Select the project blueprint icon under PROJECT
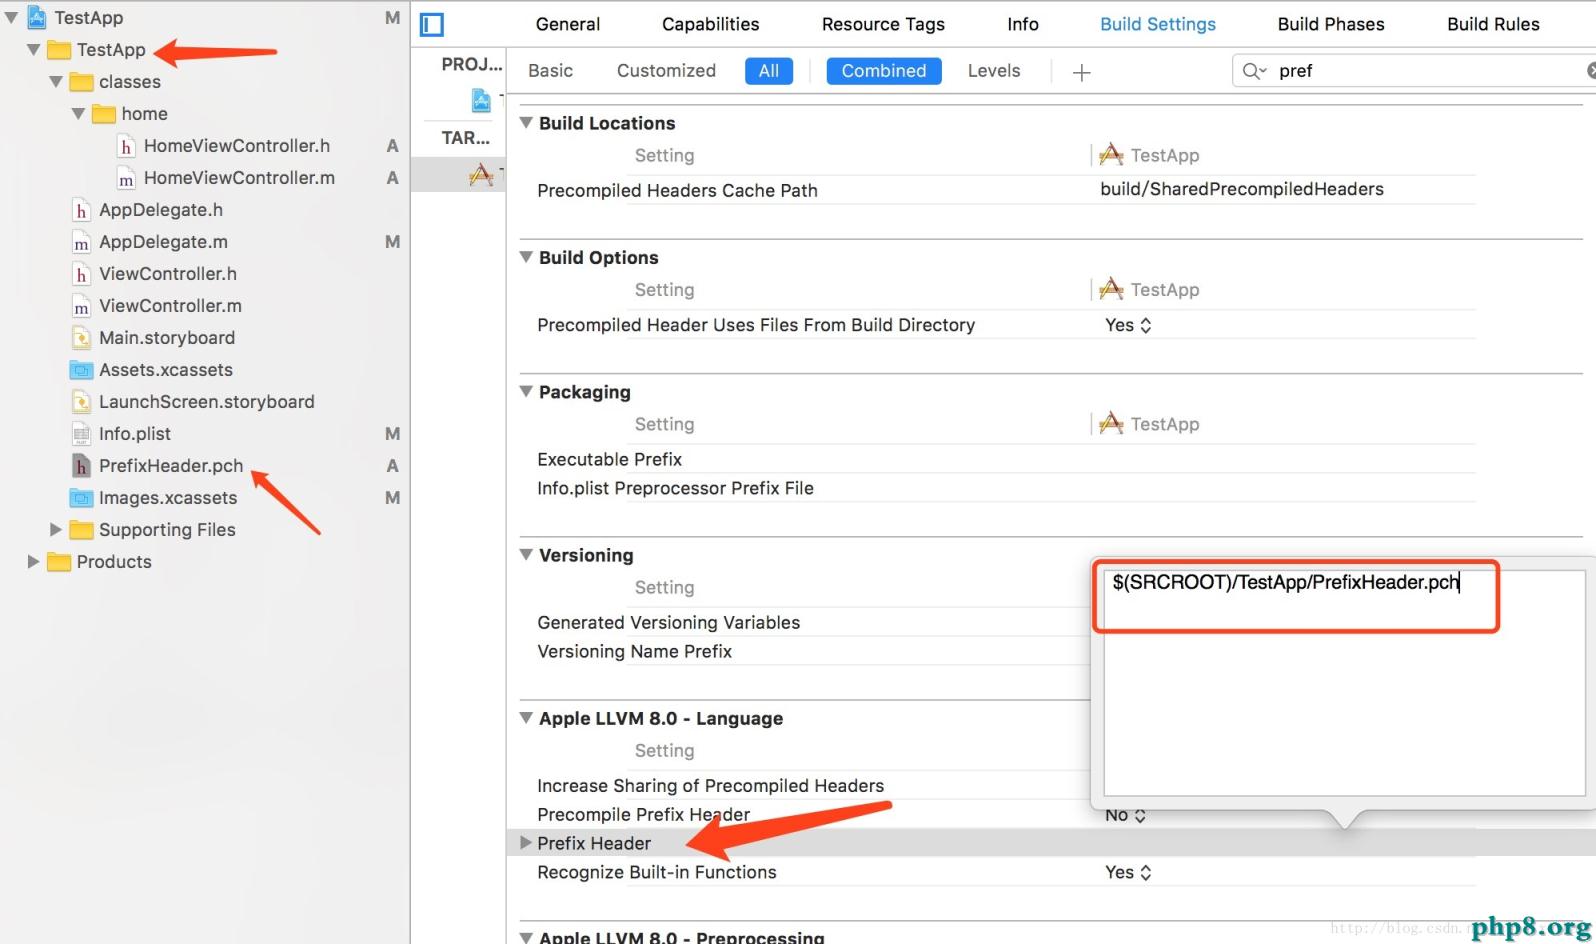The image size is (1596, 944). point(481,100)
